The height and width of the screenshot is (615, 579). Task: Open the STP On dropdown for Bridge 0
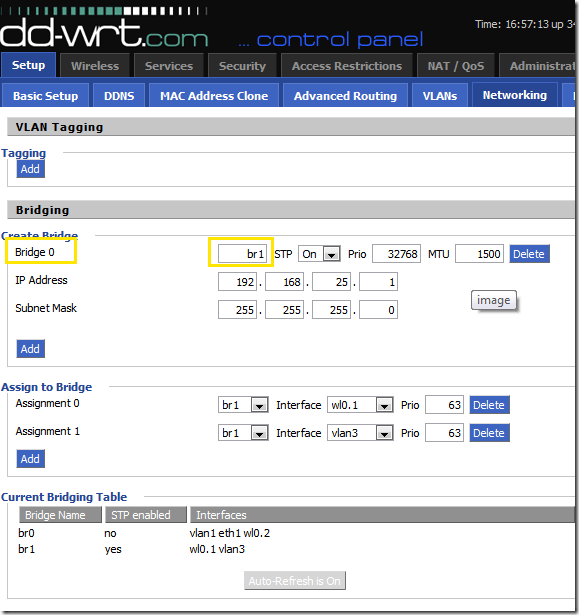(x=319, y=254)
